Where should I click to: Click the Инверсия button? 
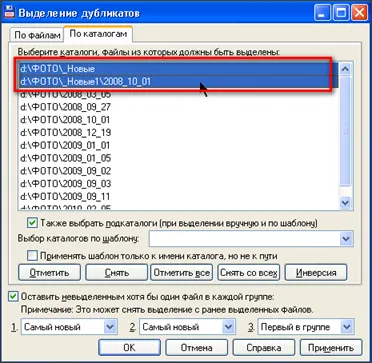(x=316, y=273)
